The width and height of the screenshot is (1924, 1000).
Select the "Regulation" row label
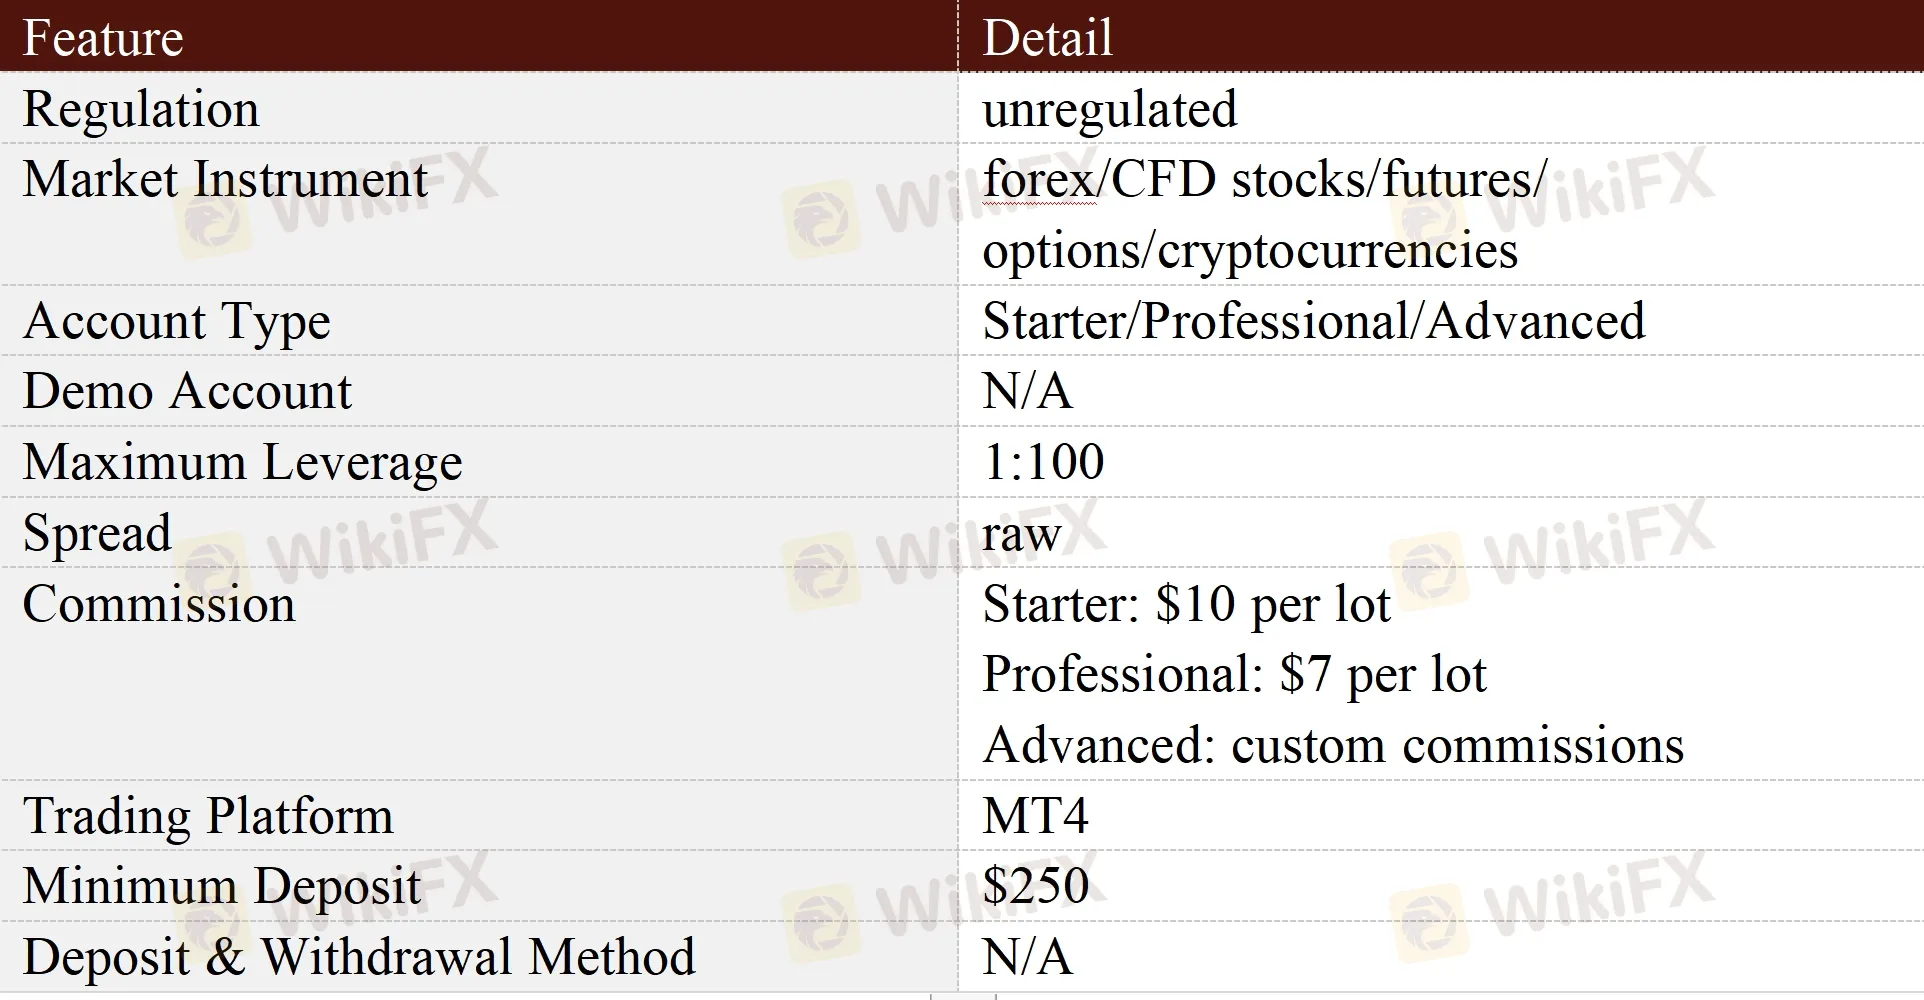141,109
